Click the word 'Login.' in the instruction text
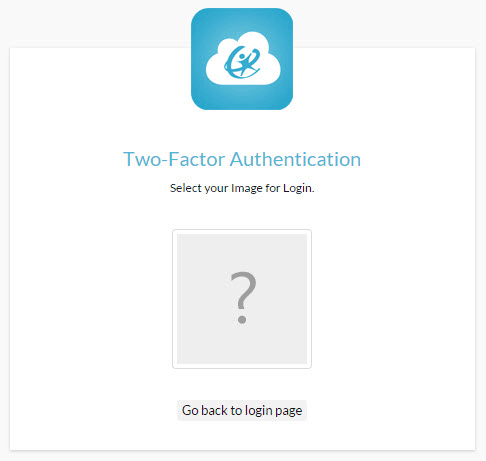486x461 pixels. 299,188
